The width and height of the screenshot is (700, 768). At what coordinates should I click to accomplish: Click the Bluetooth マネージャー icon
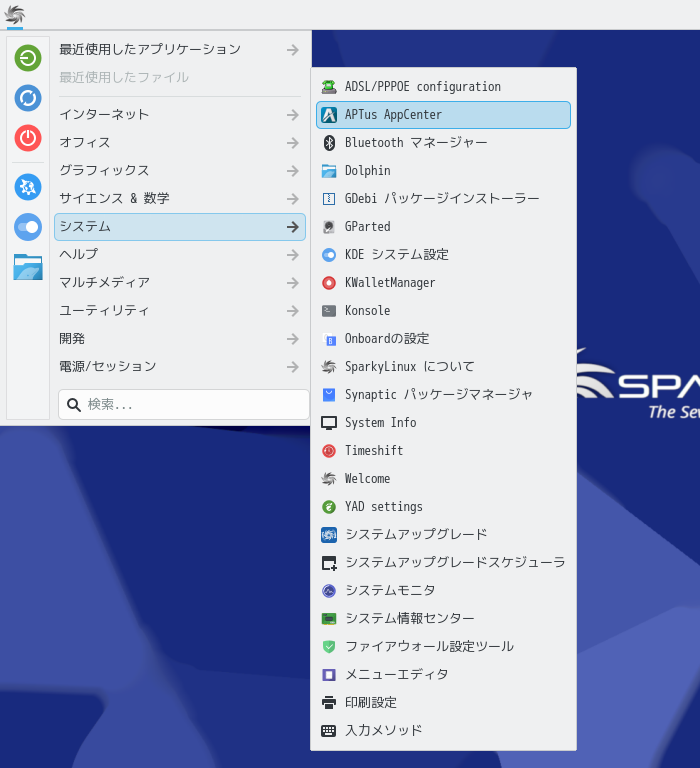point(329,143)
